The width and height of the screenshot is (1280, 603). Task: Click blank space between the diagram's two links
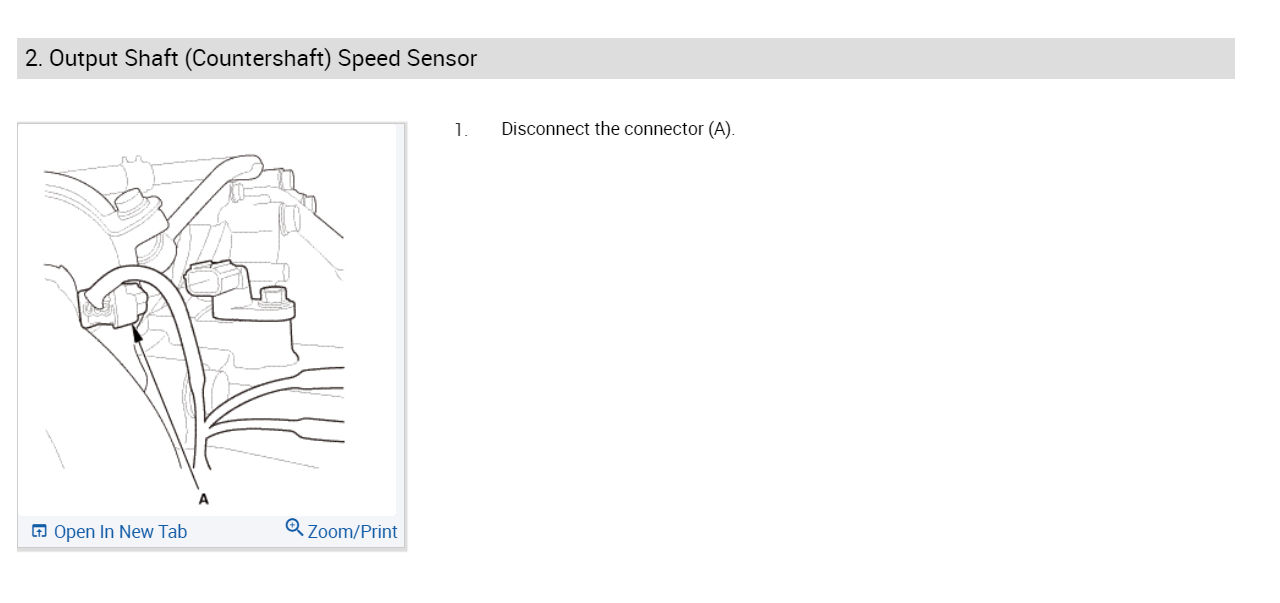click(x=235, y=532)
